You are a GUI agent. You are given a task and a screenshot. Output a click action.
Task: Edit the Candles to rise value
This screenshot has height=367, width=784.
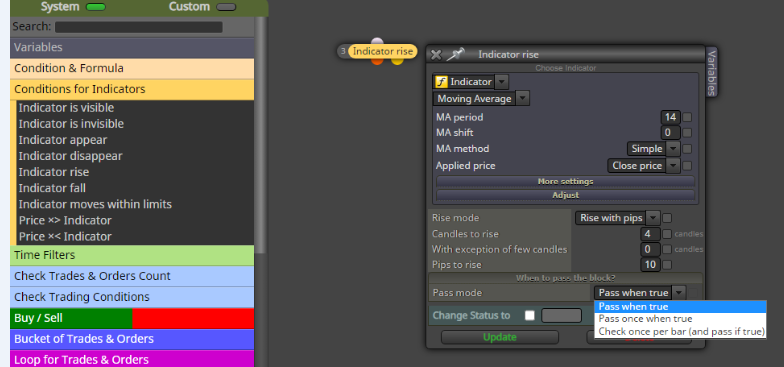[x=650, y=234]
